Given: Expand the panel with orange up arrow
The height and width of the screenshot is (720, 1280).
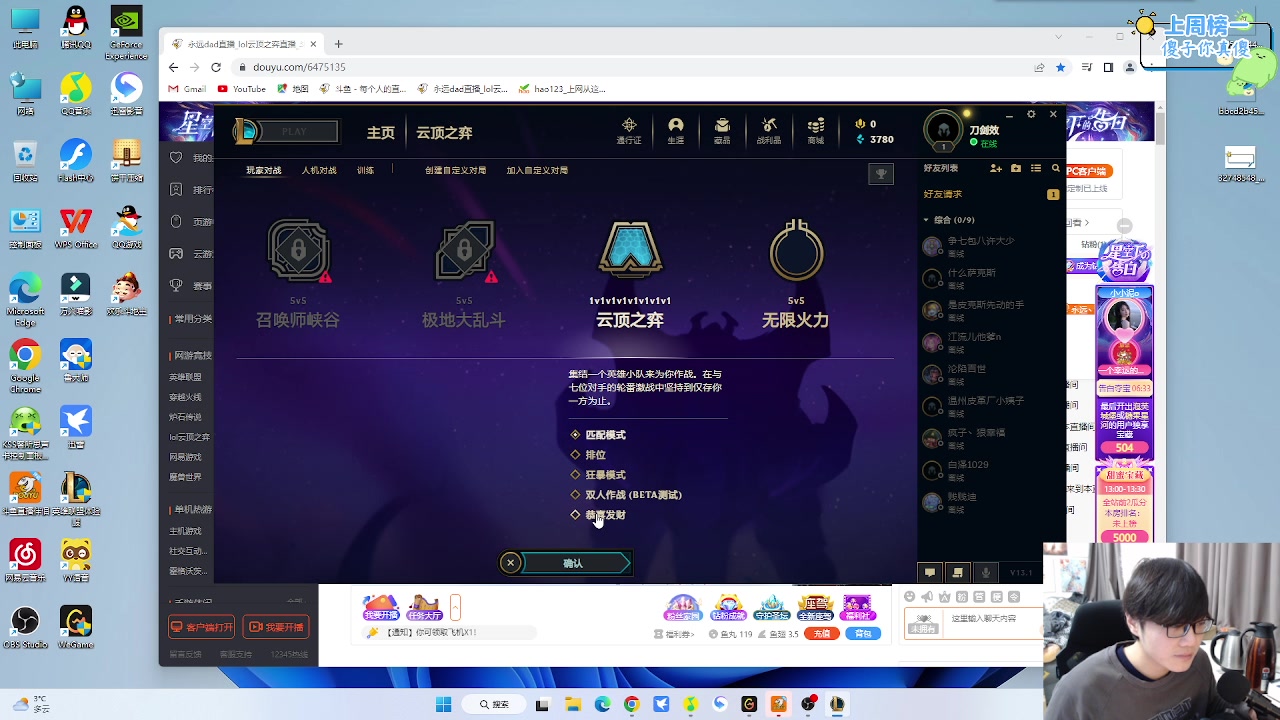Looking at the screenshot, I should click(455, 608).
